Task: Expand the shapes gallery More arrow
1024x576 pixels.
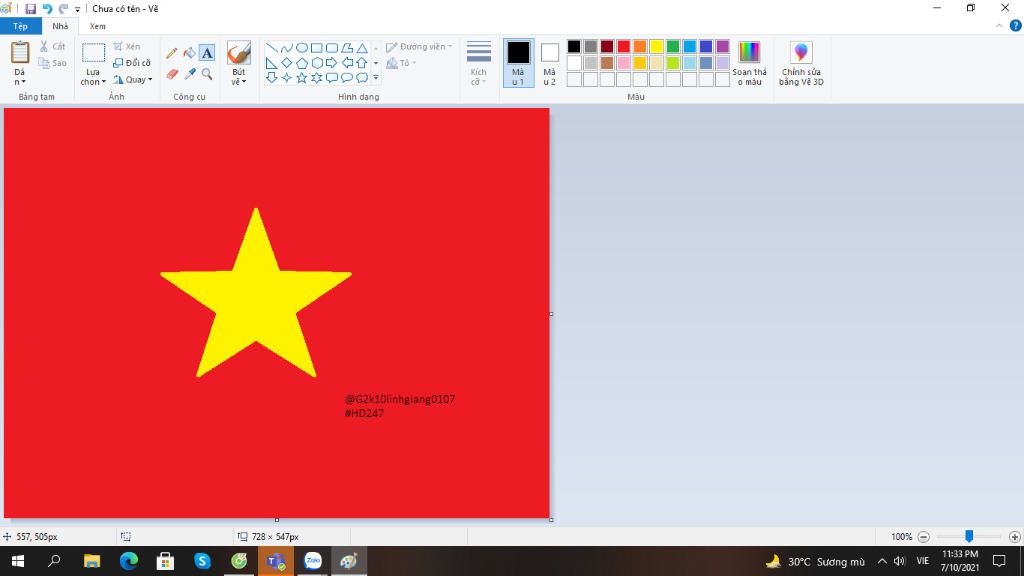Action: coord(376,78)
